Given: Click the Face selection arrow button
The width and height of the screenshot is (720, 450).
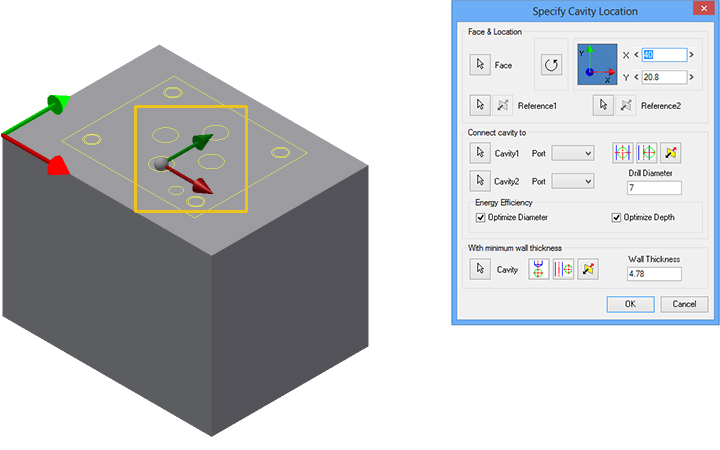Looking at the screenshot, I should pyautogui.click(x=480, y=65).
